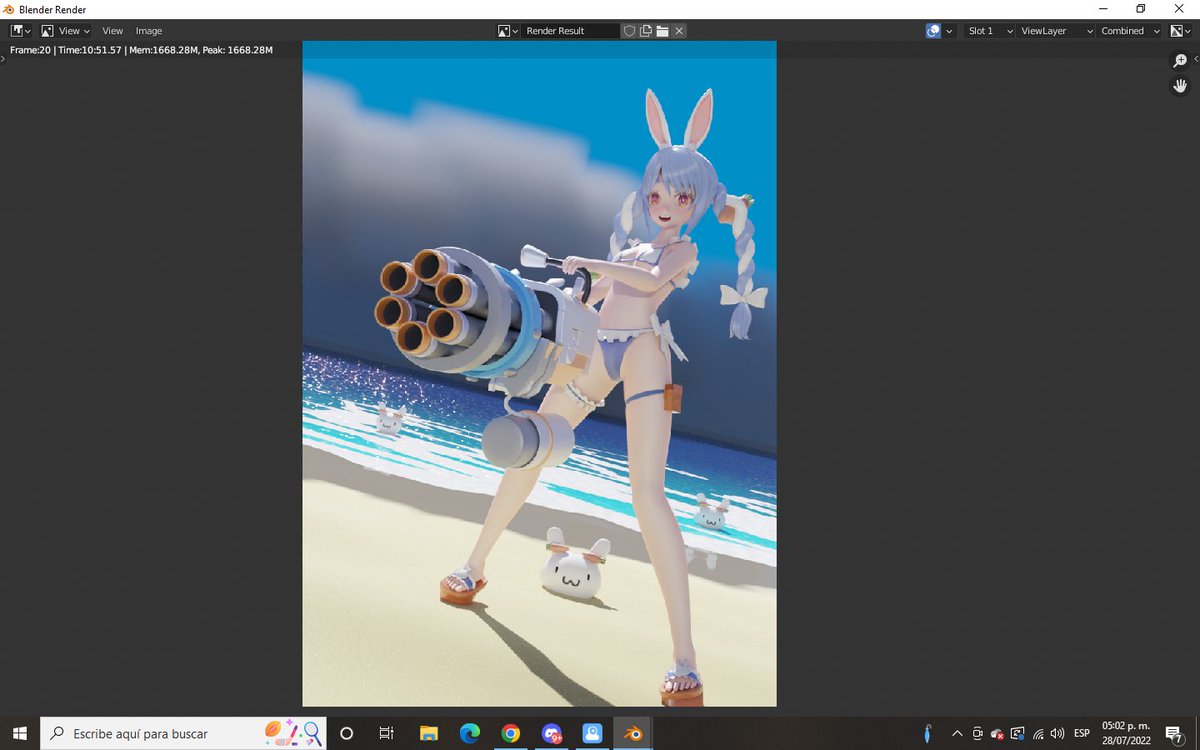Expand the gizmo options arrow

coord(949,31)
